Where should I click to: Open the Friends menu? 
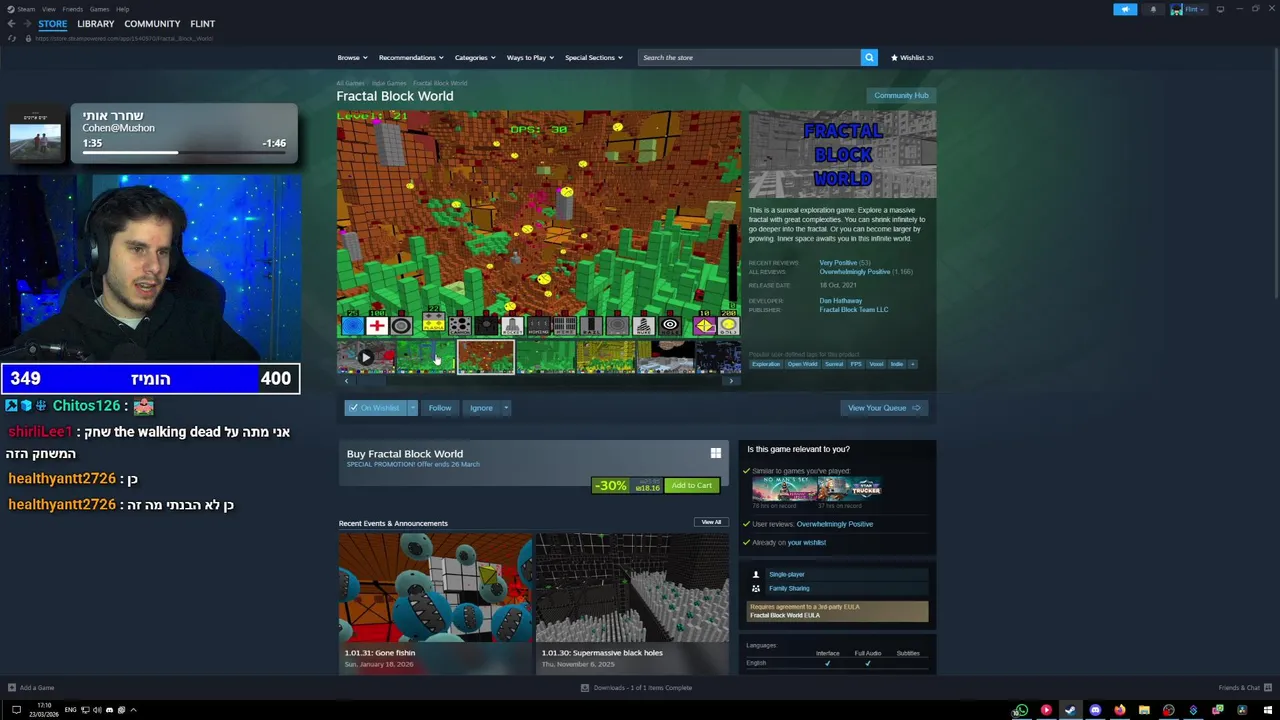point(72,9)
